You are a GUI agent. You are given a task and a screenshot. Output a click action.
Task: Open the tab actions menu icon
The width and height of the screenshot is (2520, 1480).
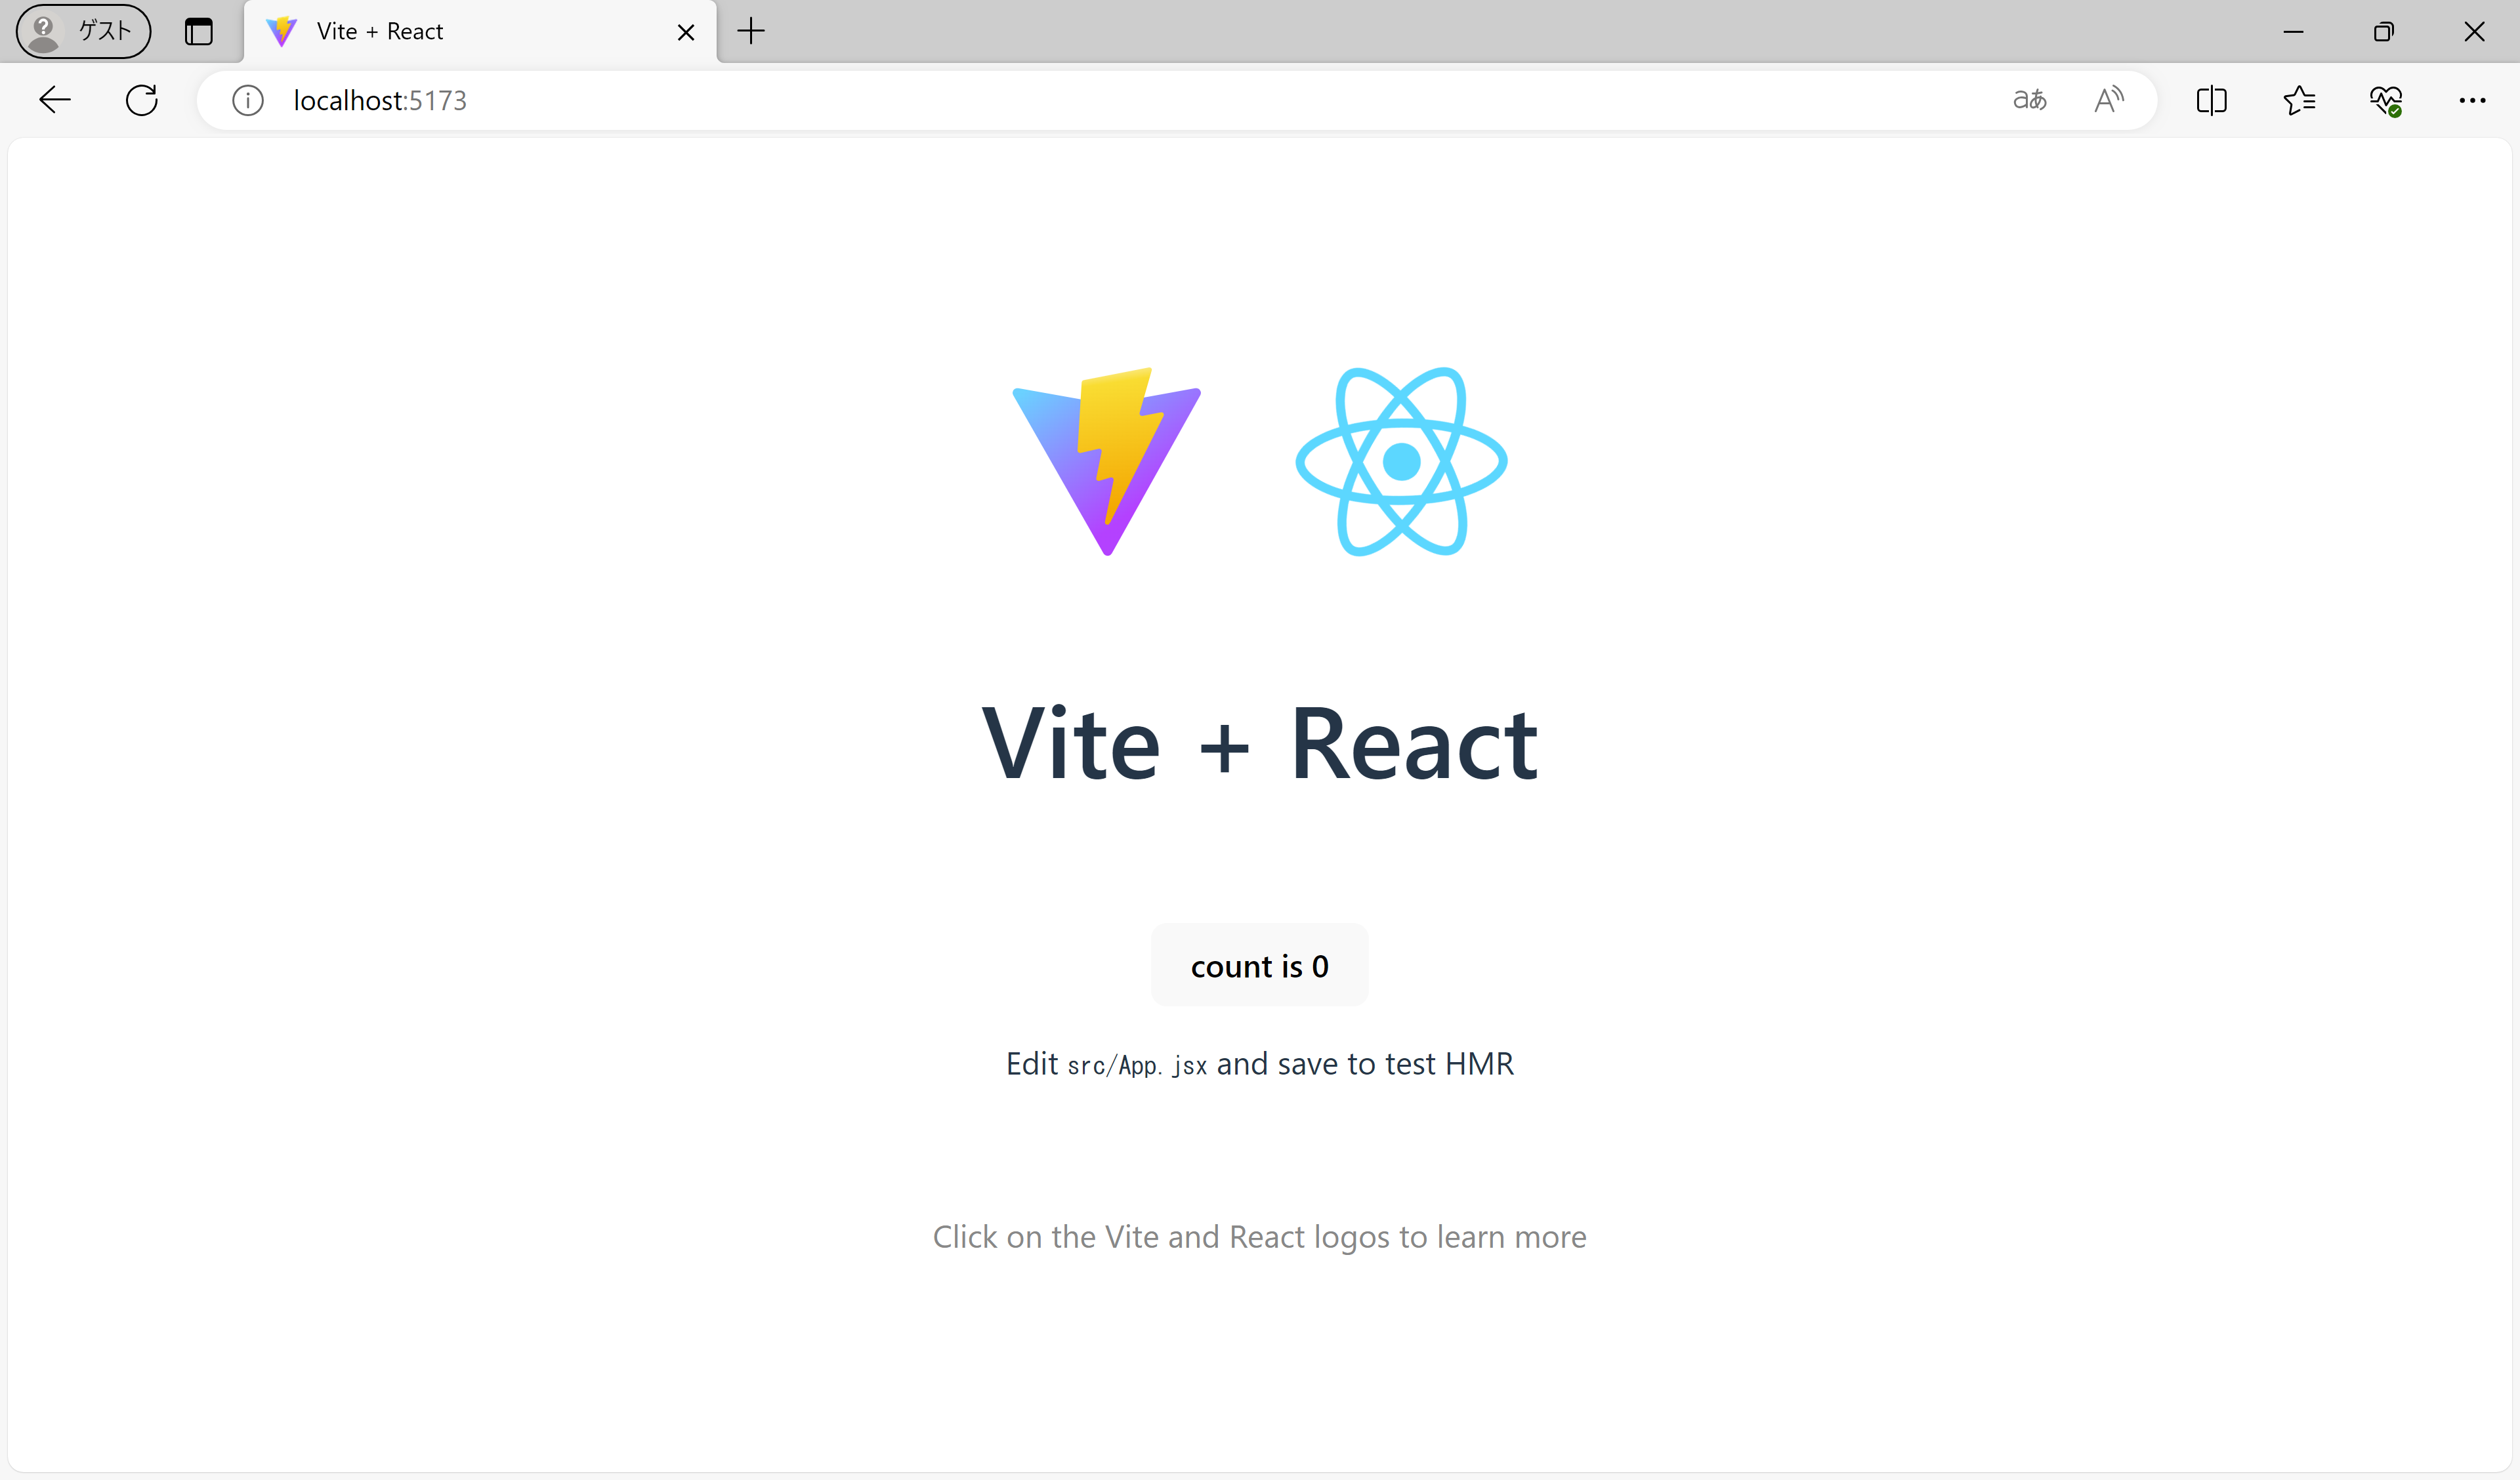coord(199,31)
